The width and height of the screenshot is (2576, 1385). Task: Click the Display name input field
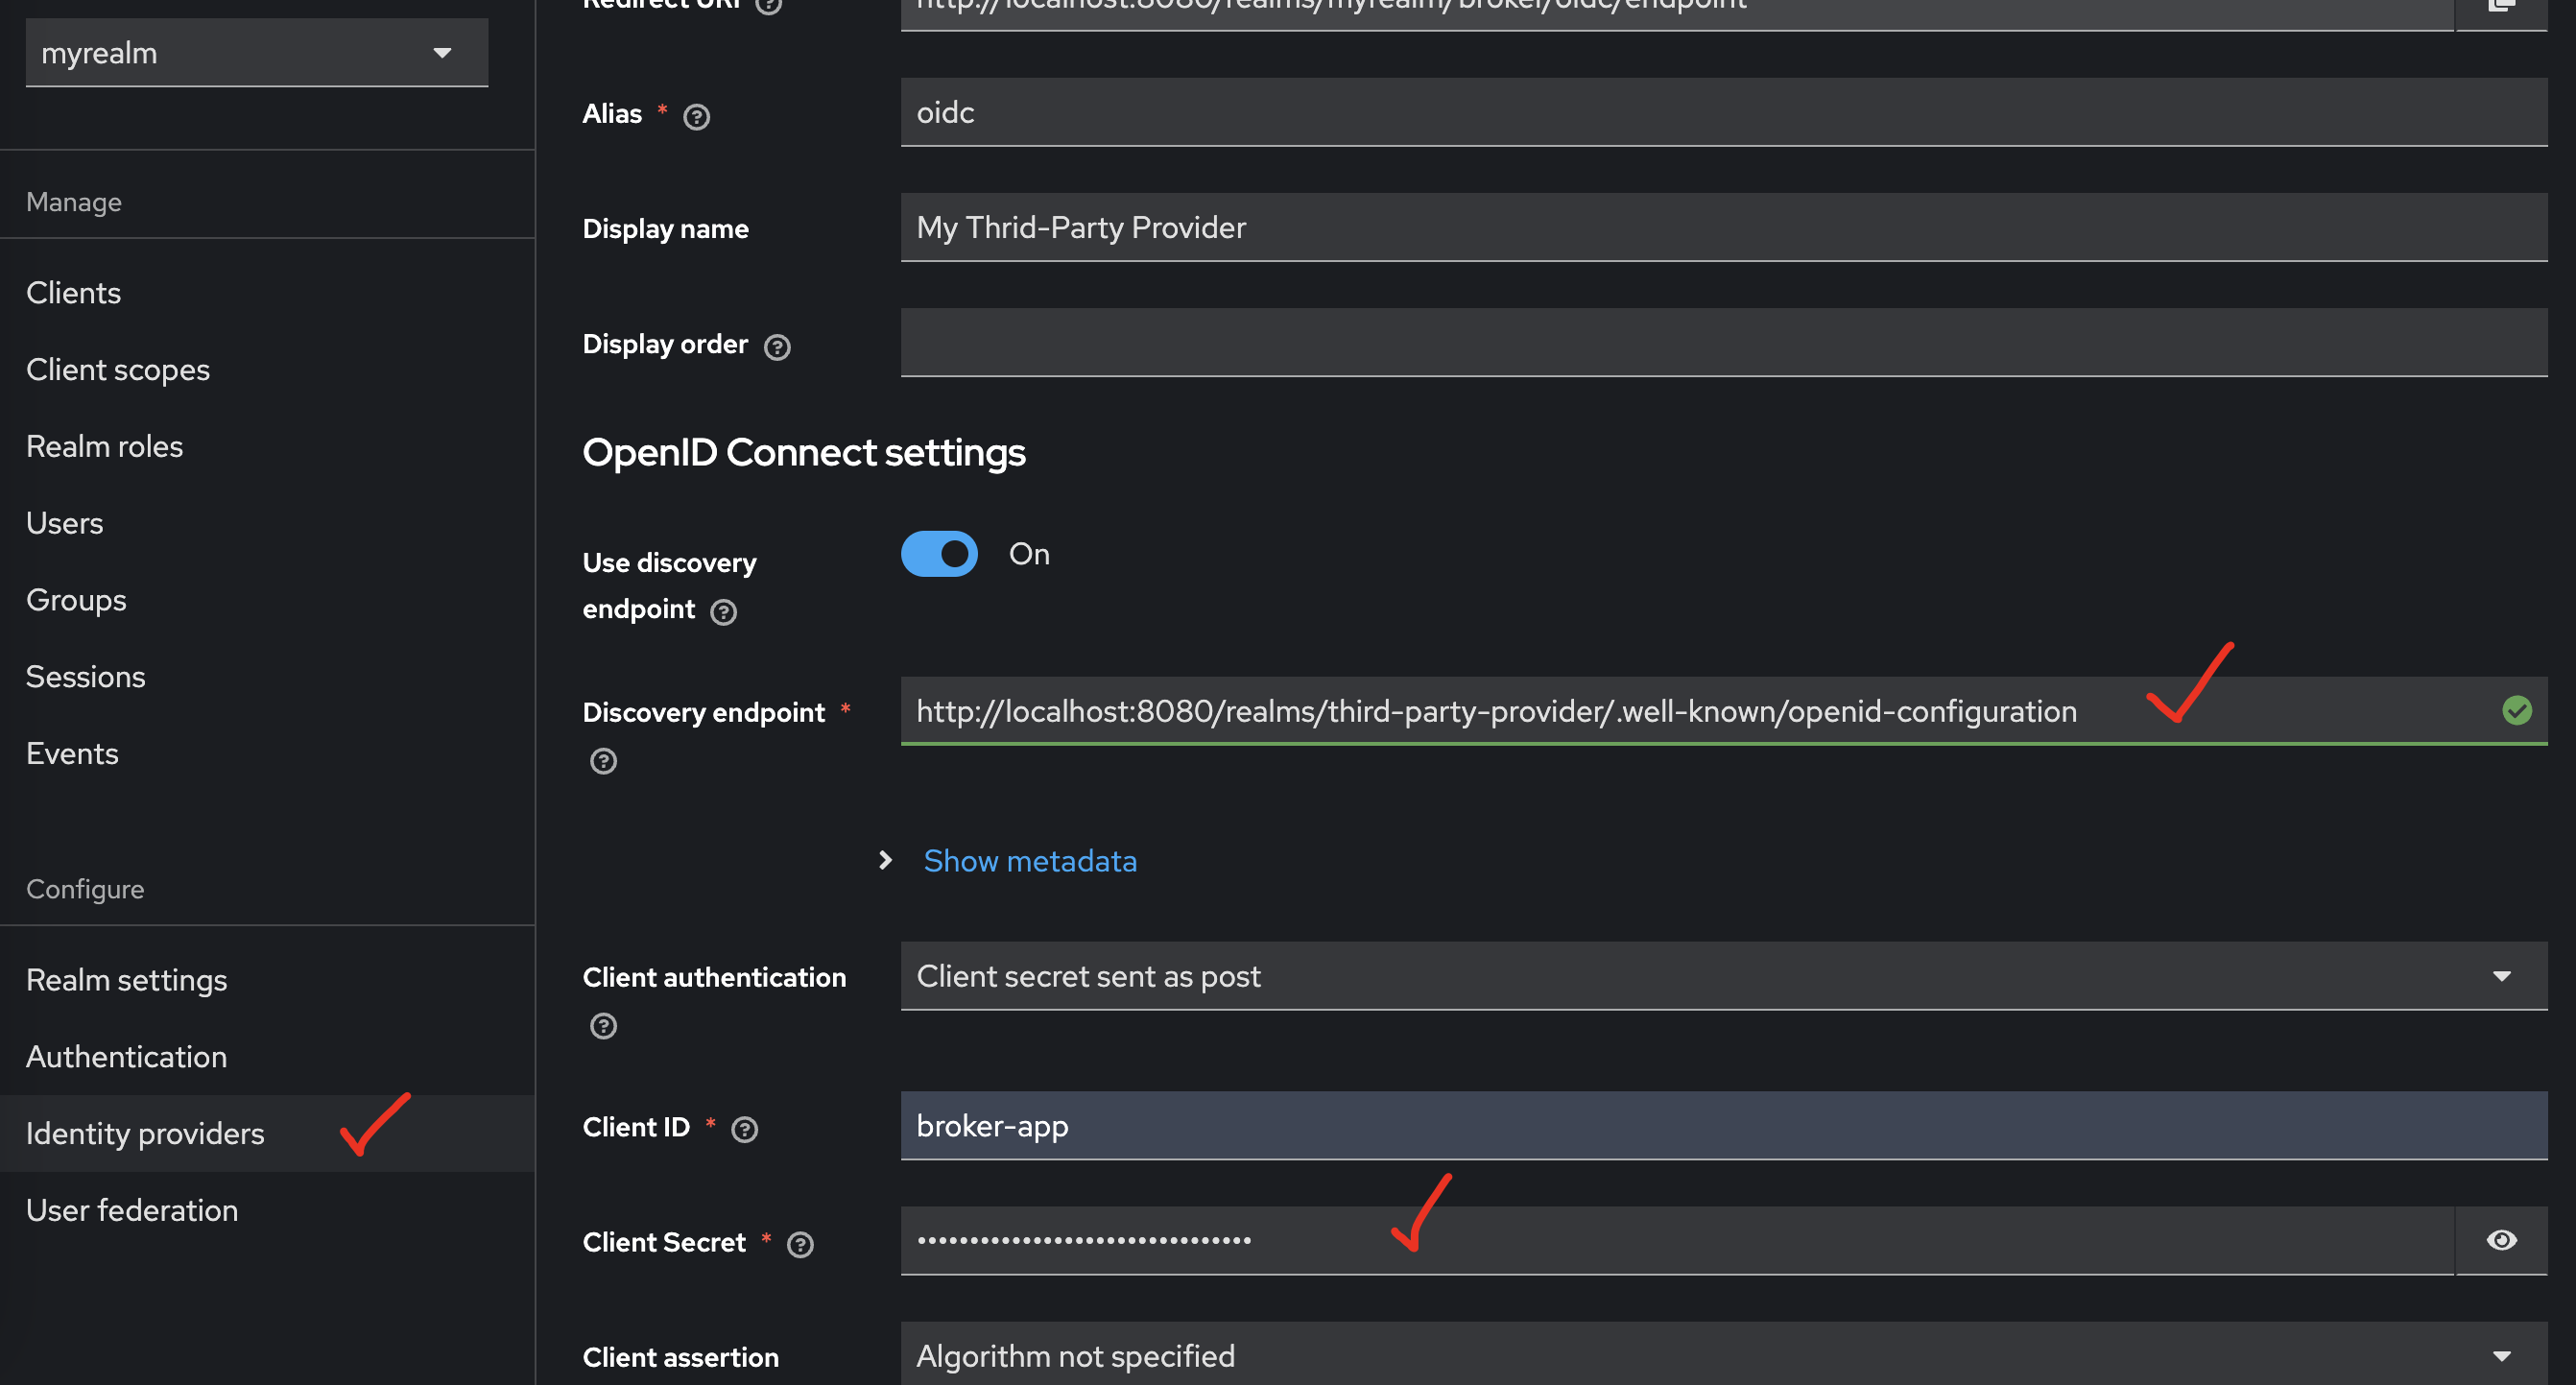1723,228
